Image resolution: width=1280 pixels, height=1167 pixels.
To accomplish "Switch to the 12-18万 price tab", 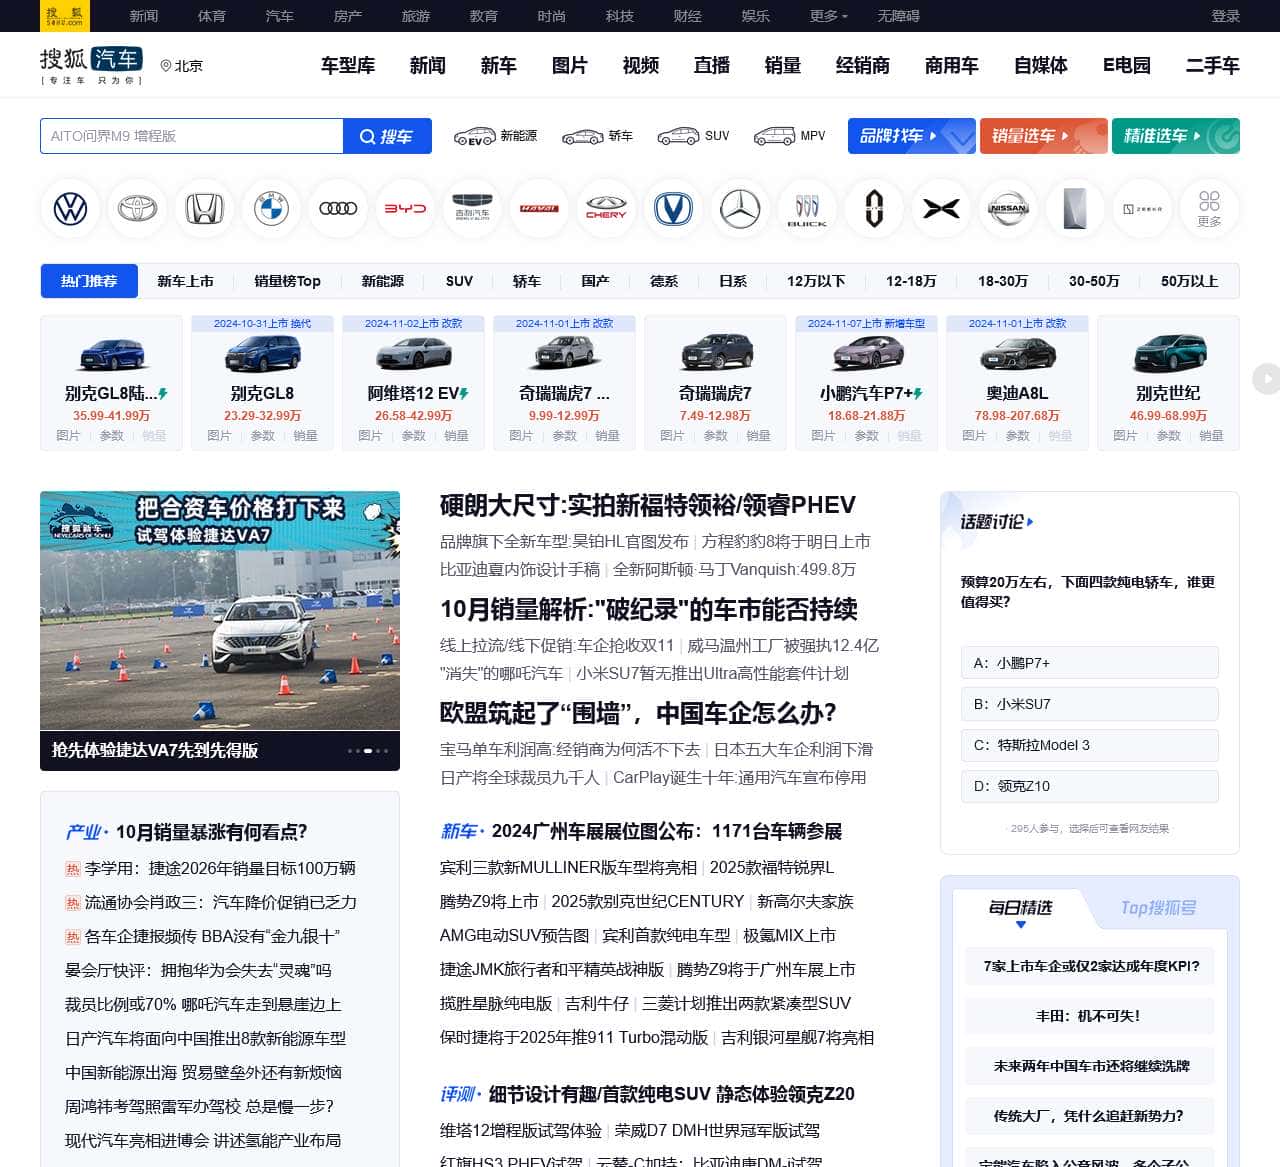I will click(911, 281).
